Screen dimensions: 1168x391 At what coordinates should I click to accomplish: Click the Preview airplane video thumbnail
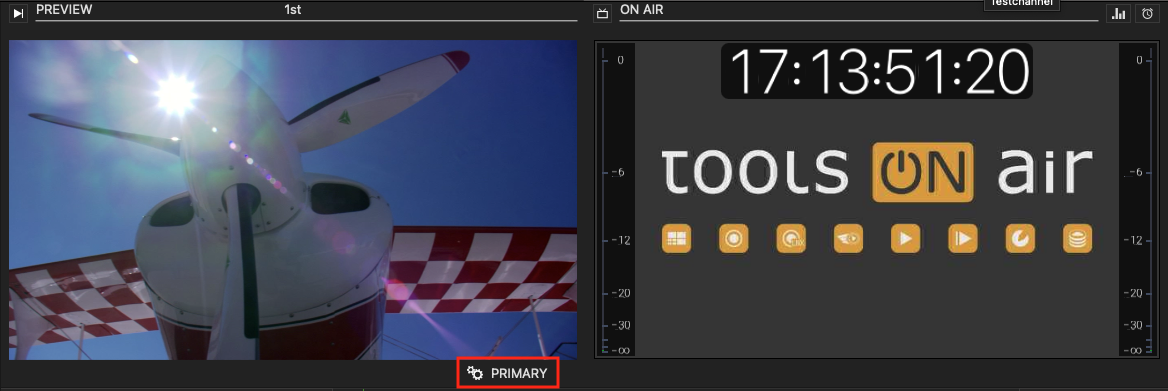click(293, 200)
